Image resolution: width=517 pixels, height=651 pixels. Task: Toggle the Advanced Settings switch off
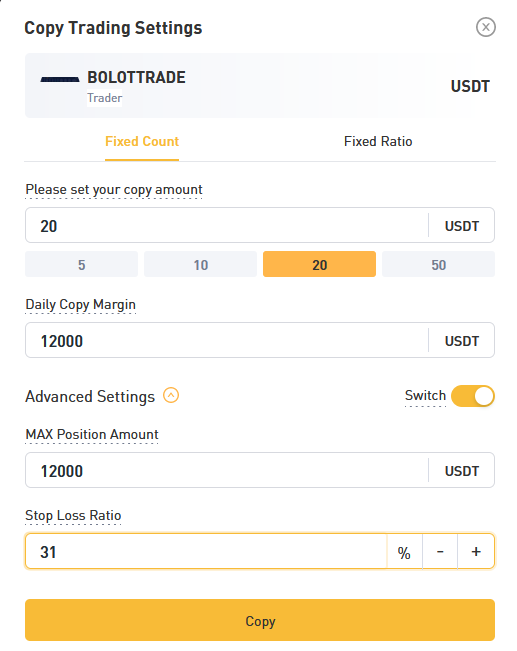(473, 396)
